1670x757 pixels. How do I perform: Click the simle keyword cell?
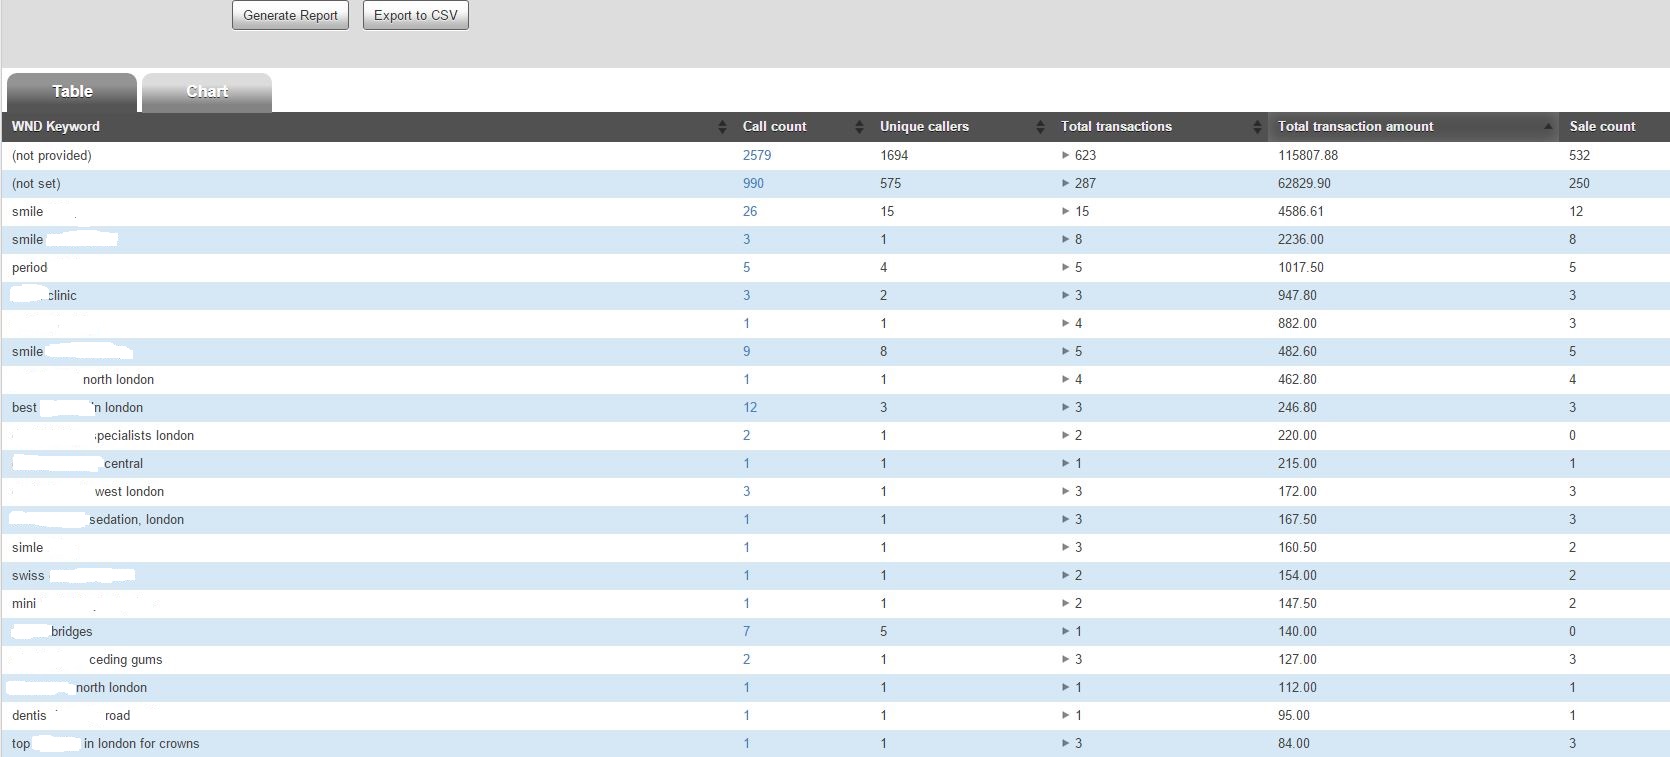(x=28, y=547)
